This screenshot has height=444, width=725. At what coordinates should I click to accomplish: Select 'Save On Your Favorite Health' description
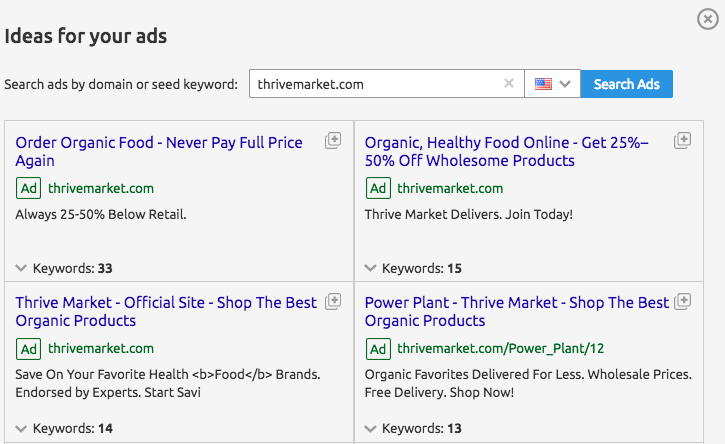168,383
